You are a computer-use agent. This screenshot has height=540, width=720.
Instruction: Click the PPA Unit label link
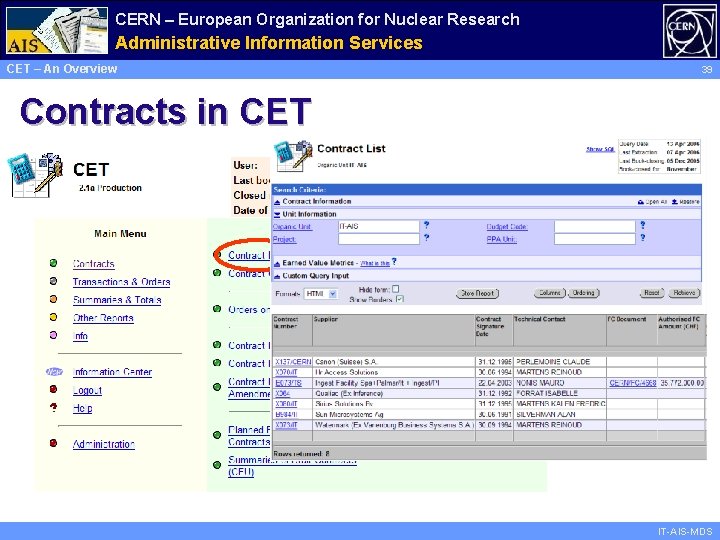[x=502, y=239]
